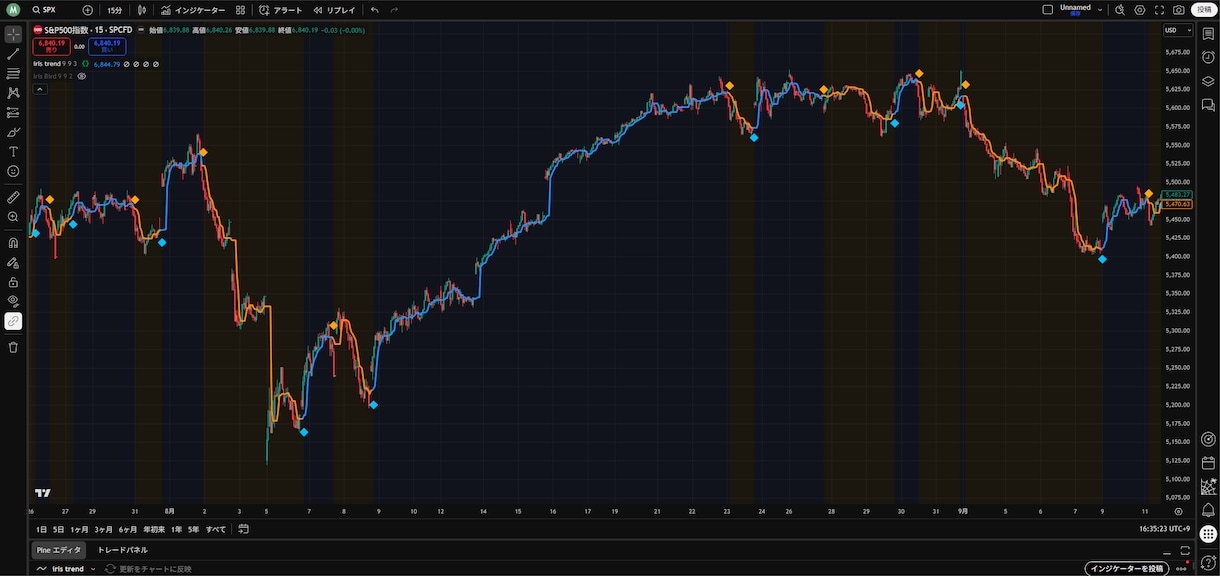Open the watchlist panel icon in right sidebar
The image size is (1220, 576).
point(1208,36)
